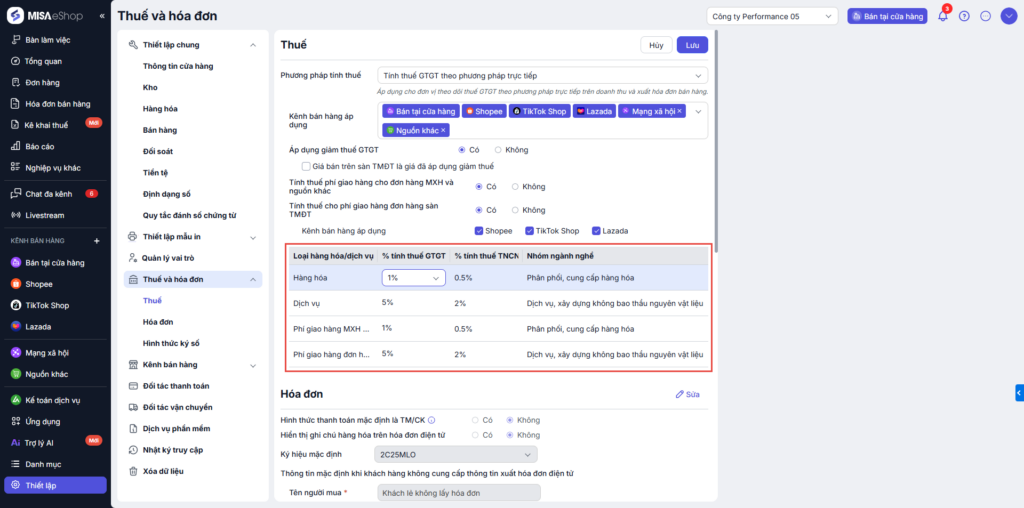Open Phương pháp tính thuế dropdown
Image resolution: width=1024 pixels, height=508 pixels.
tap(543, 76)
